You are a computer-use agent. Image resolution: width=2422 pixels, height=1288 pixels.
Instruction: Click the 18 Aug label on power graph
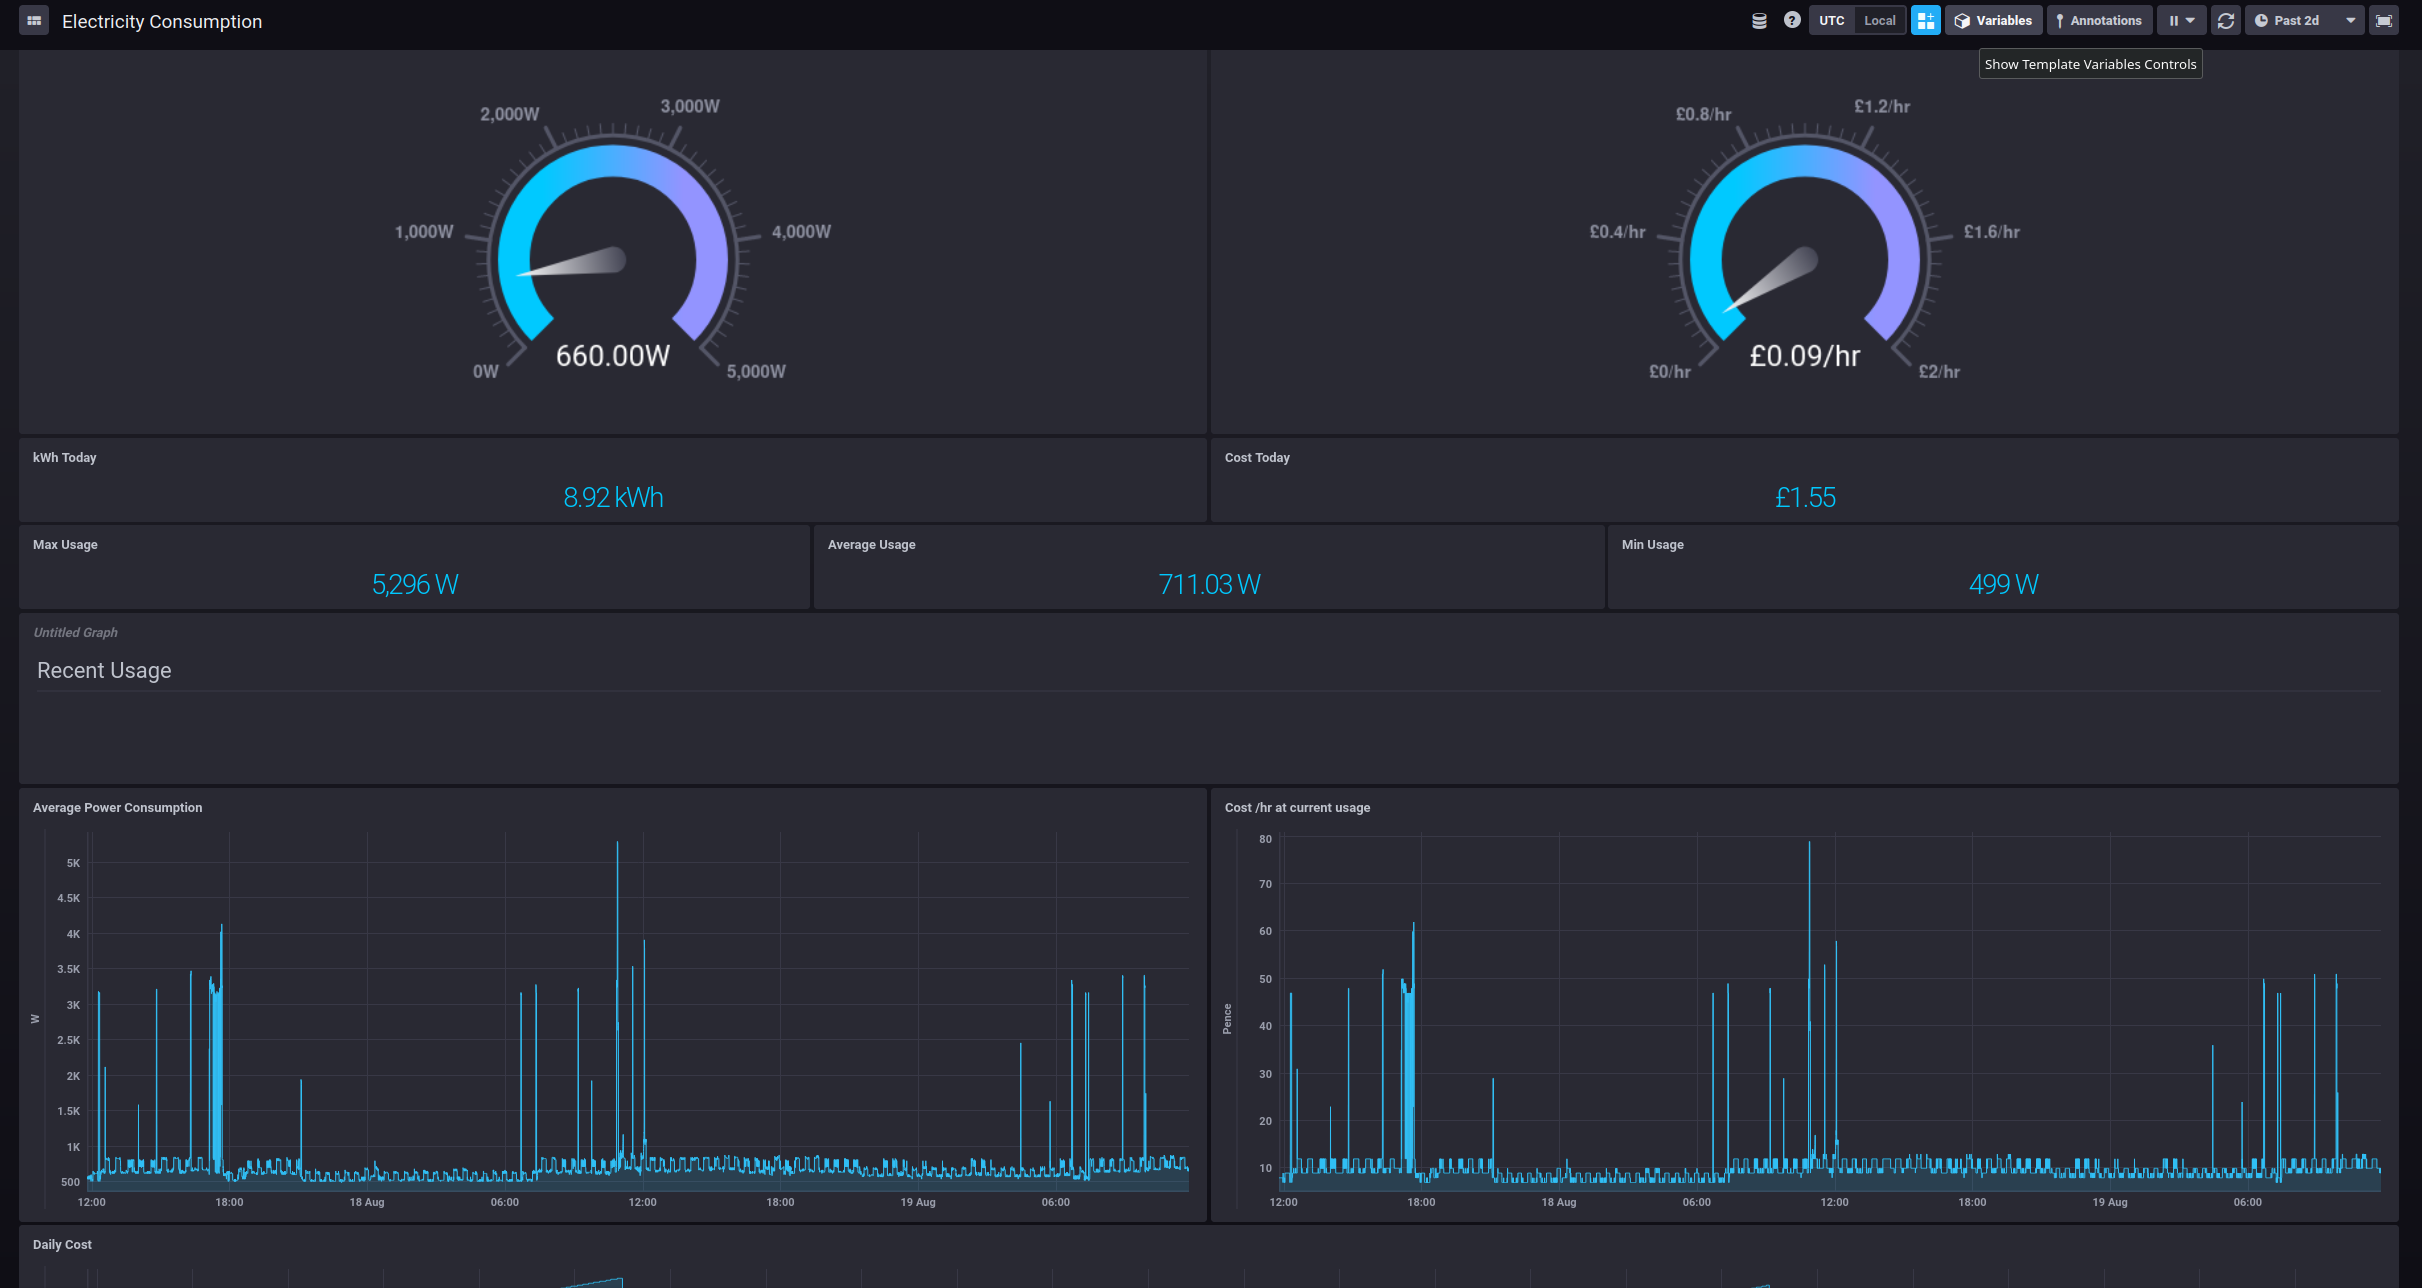click(367, 1202)
